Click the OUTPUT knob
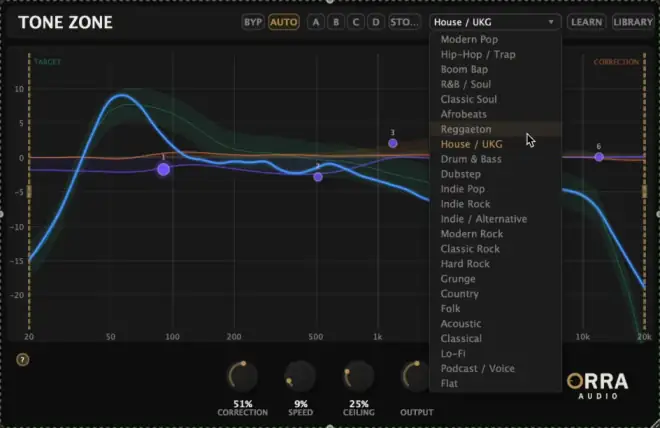 pos(416,376)
